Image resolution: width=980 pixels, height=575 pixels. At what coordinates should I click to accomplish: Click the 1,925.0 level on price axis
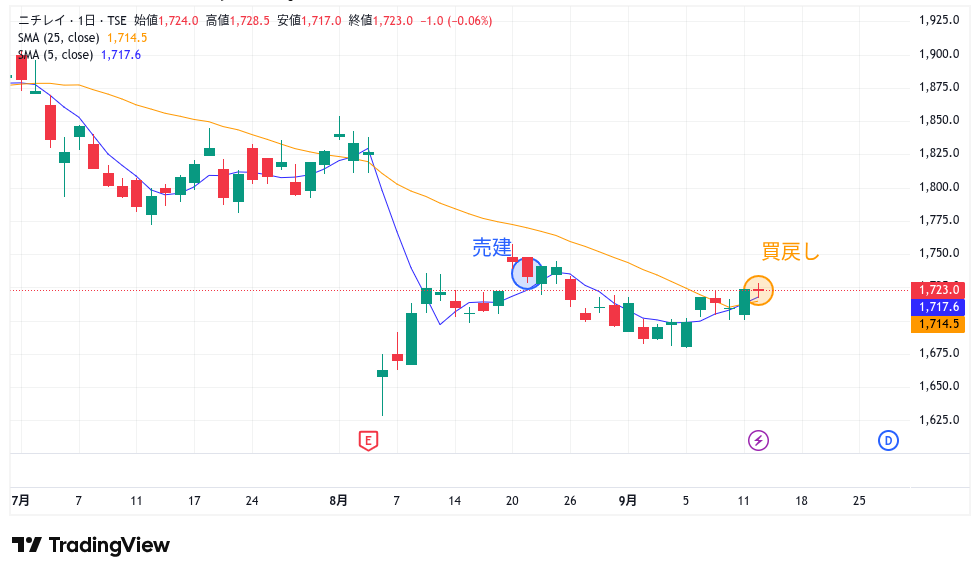tap(938, 20)
